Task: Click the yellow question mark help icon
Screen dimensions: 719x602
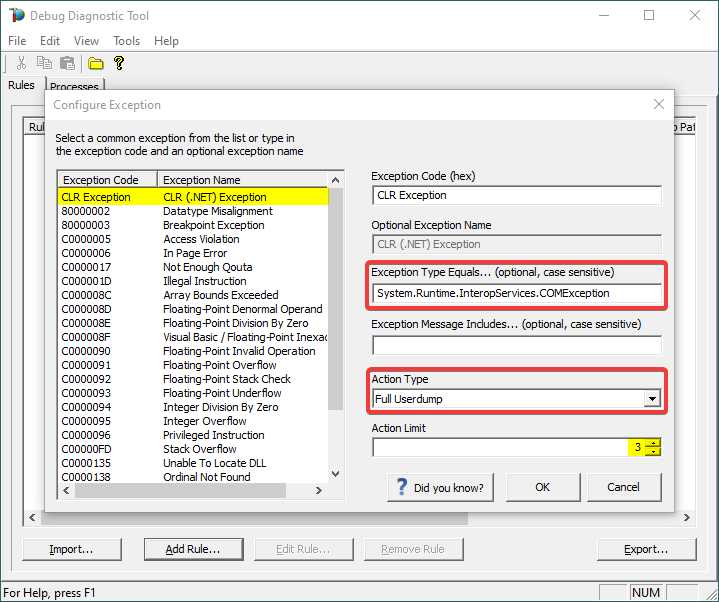Action: [x=119, y=63]
